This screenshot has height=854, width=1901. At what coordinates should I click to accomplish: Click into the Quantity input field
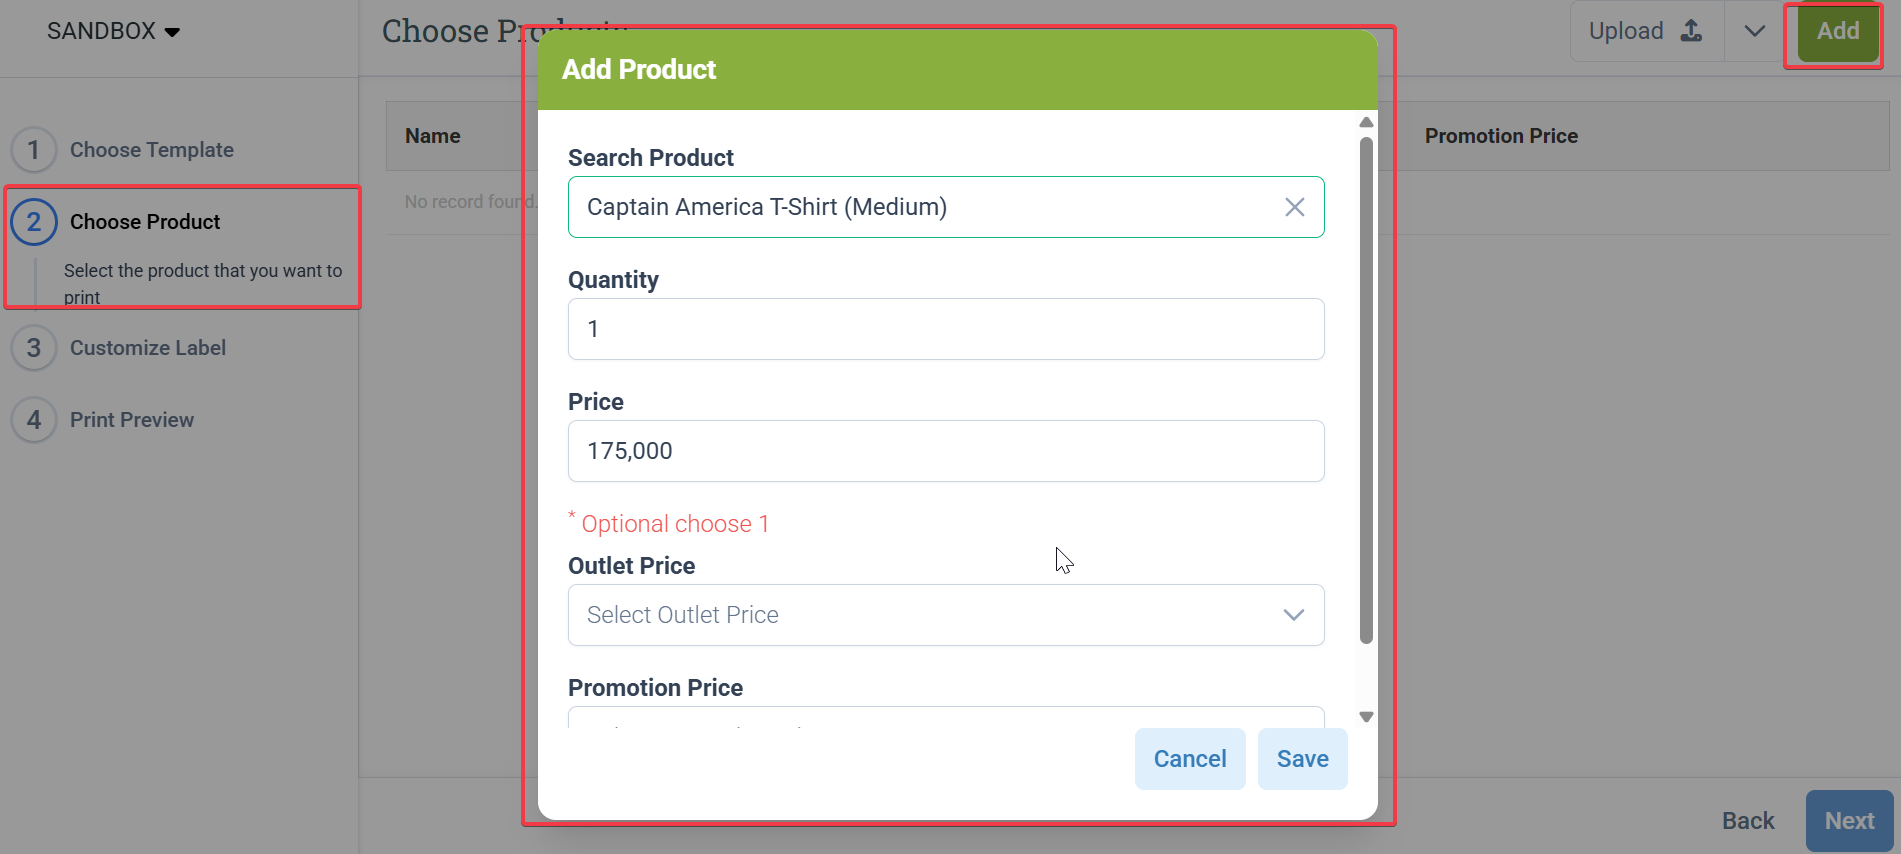[945, 329]
